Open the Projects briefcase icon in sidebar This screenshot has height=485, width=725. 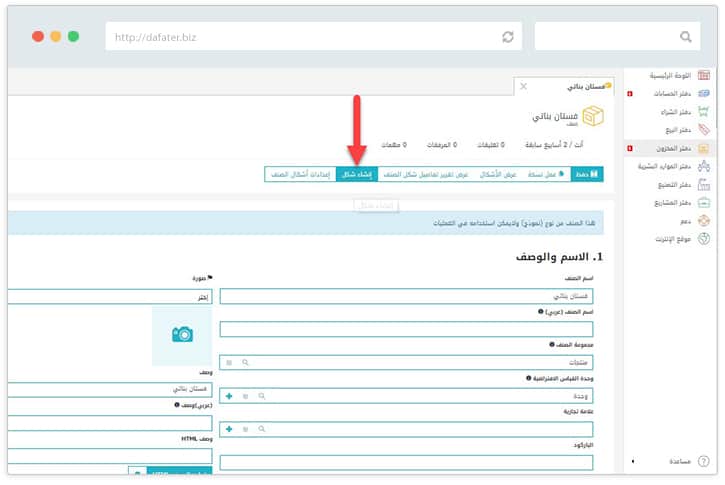click(704, 202)
